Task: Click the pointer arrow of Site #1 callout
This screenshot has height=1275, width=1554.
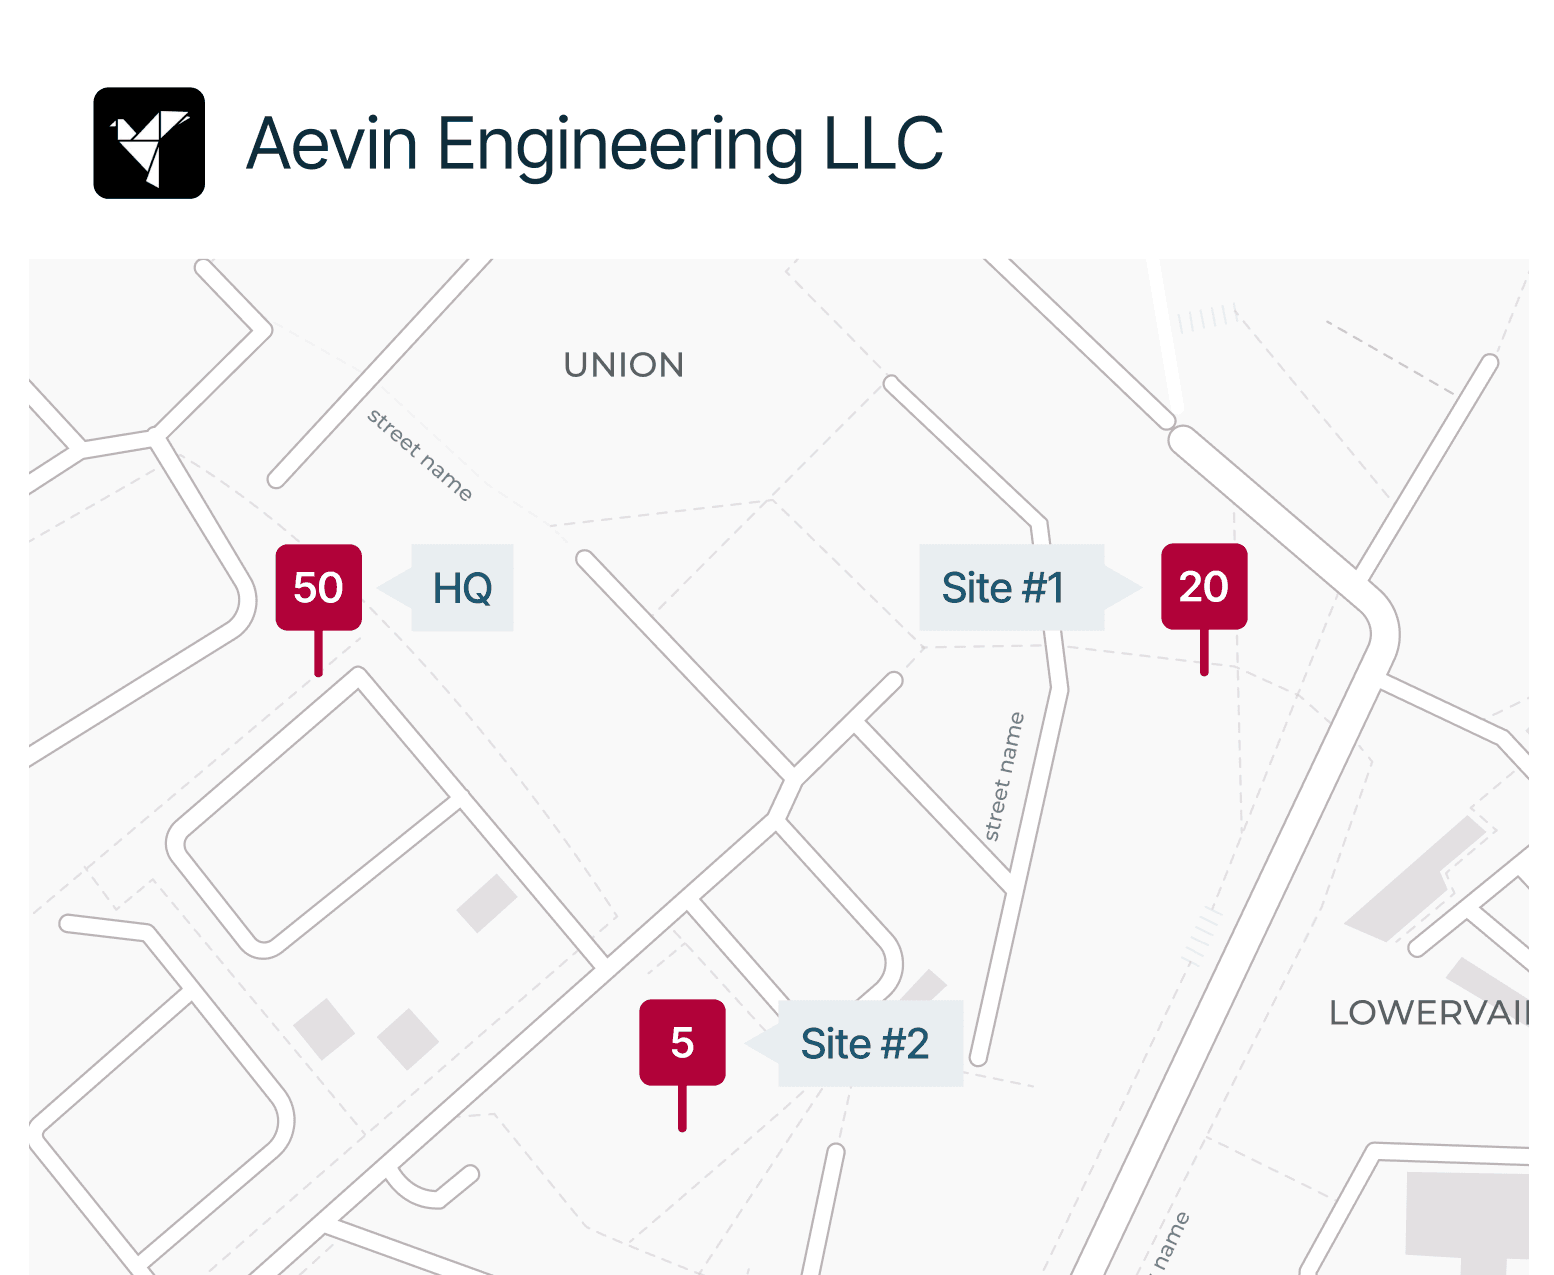Action: click(1123, 587)
